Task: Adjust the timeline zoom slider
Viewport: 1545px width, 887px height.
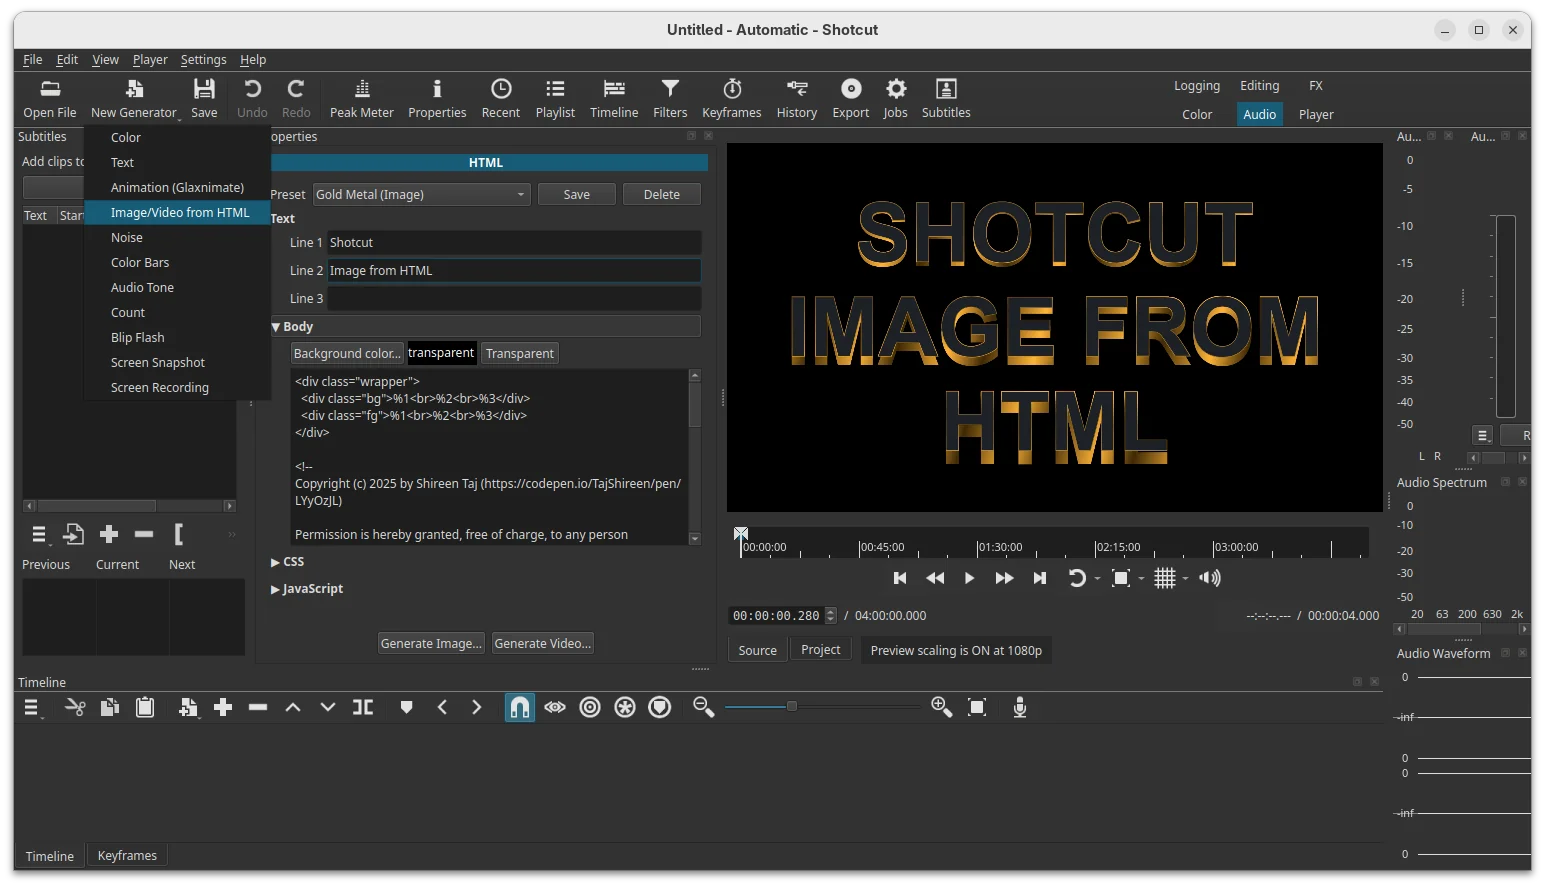Action: [791, 707]
